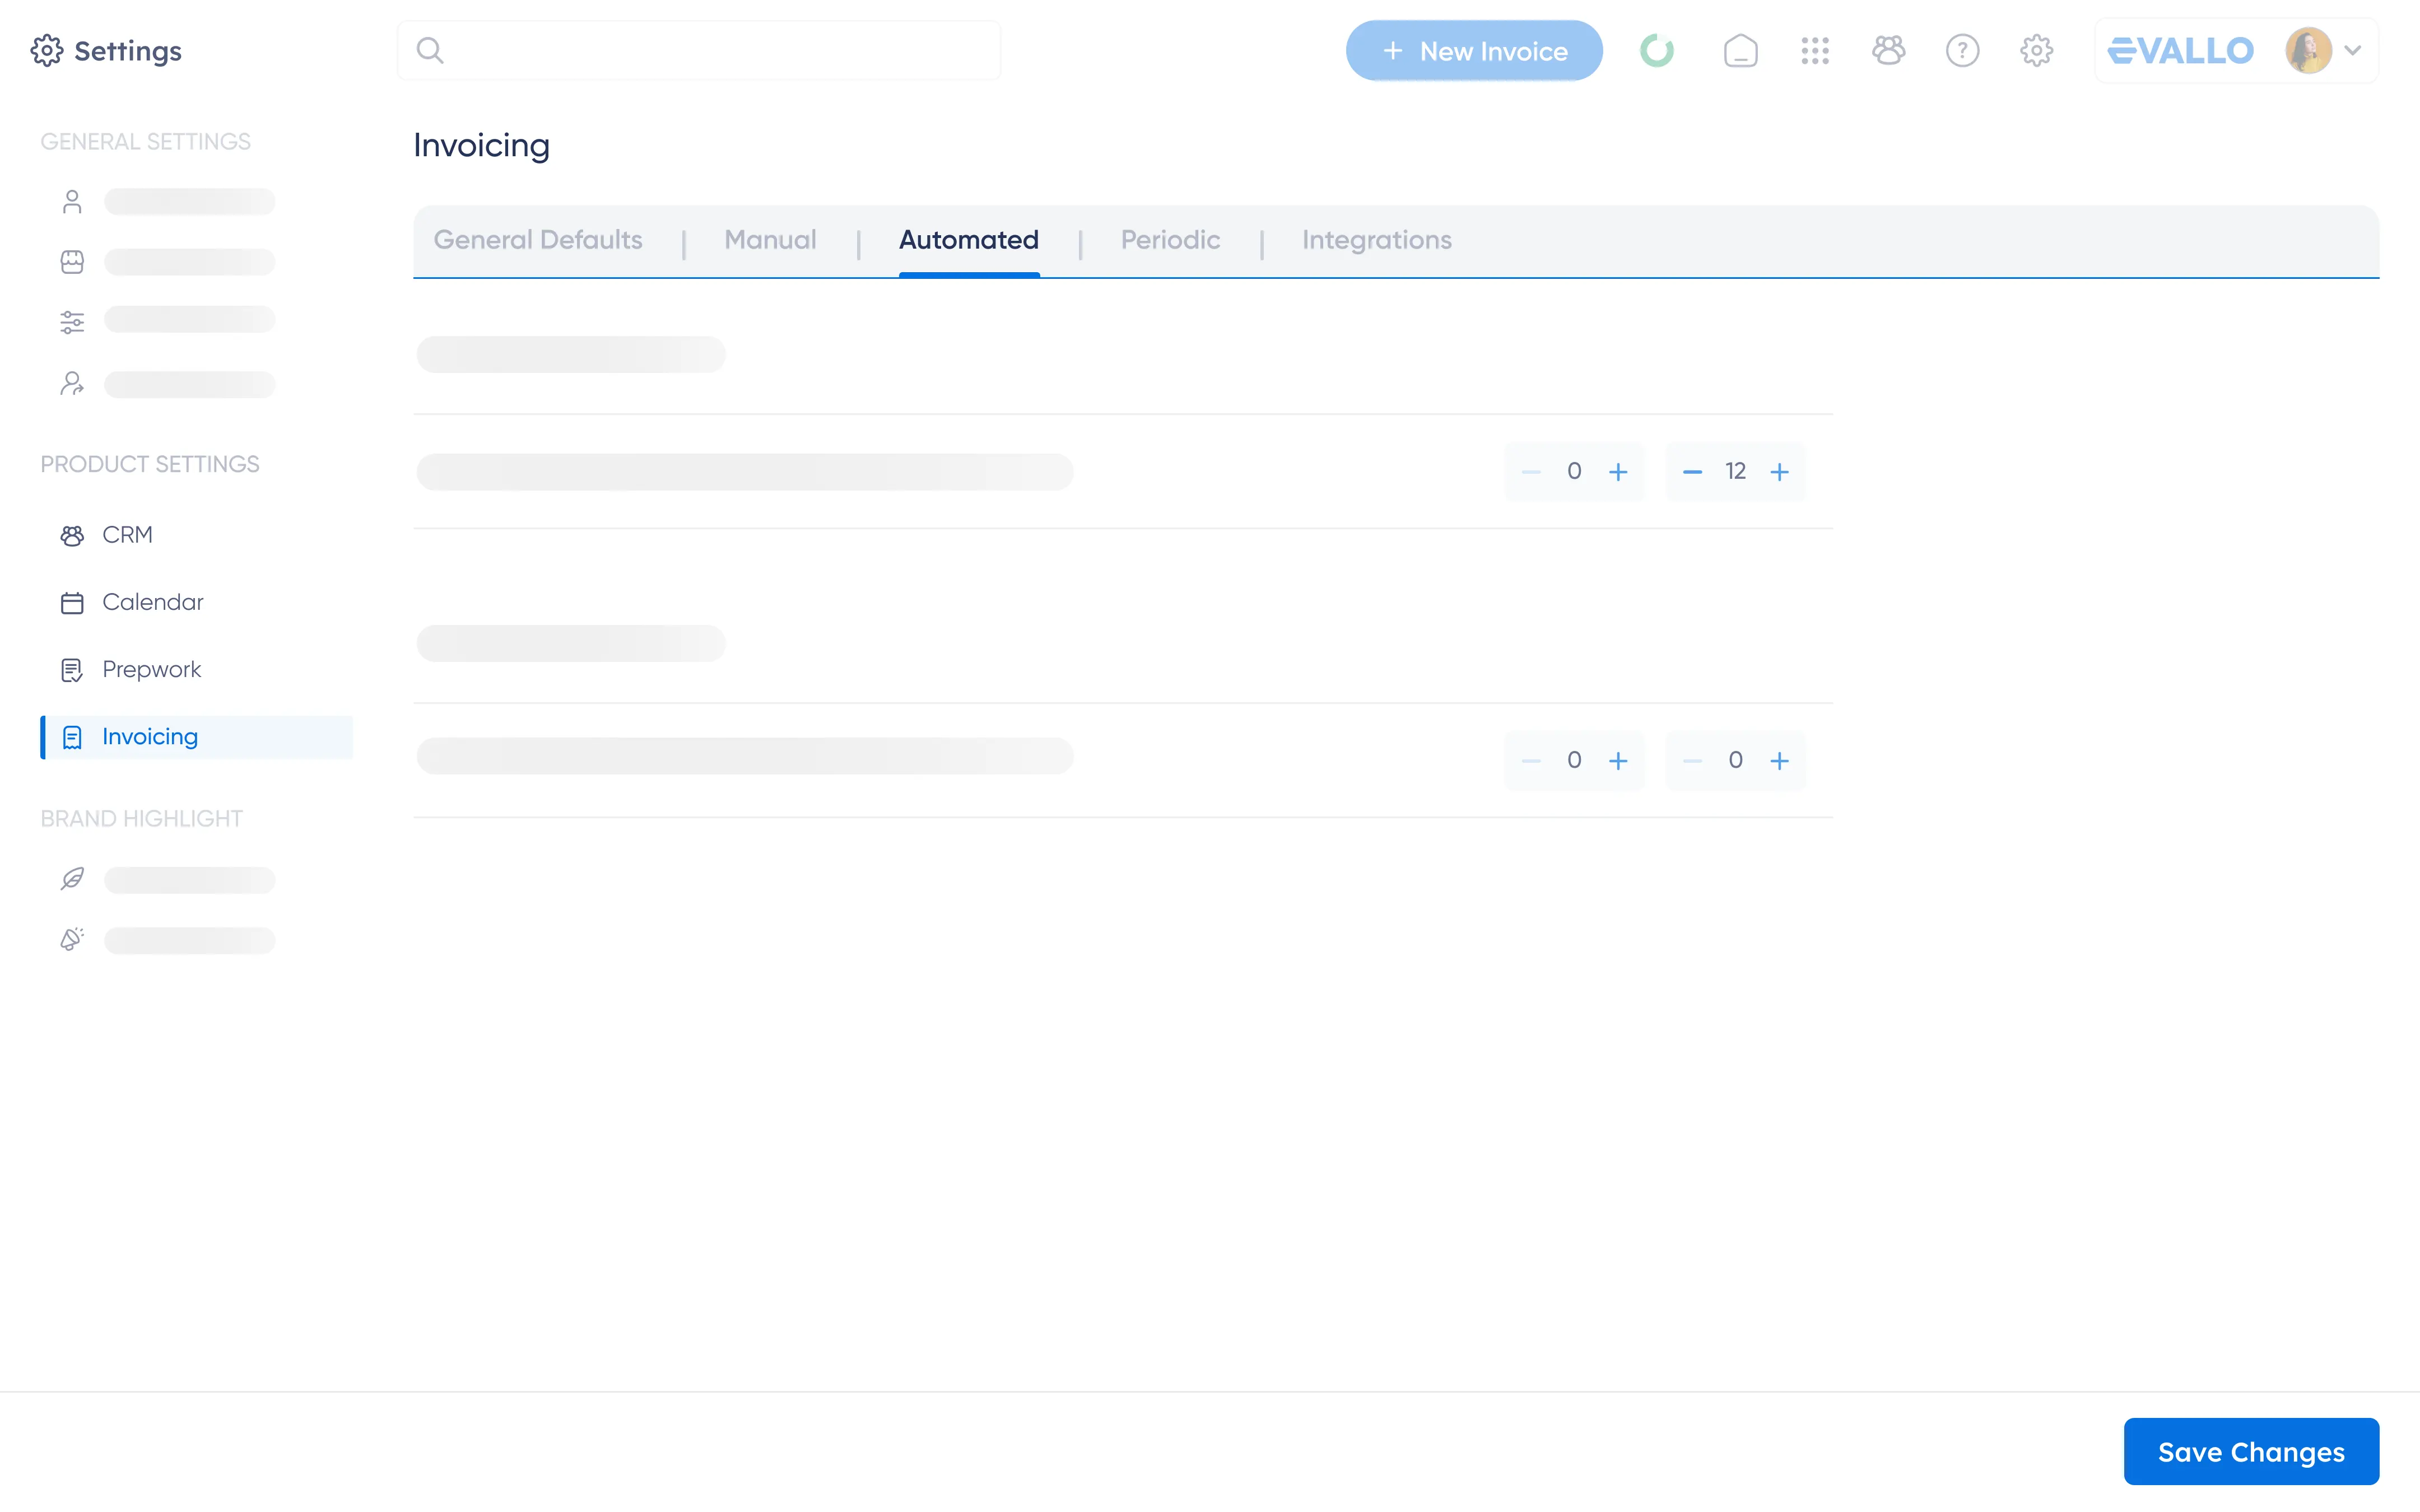This screenshot has width=2420, height=1512.
Task: Open Prepwork settings item
Action: (151, 669)
